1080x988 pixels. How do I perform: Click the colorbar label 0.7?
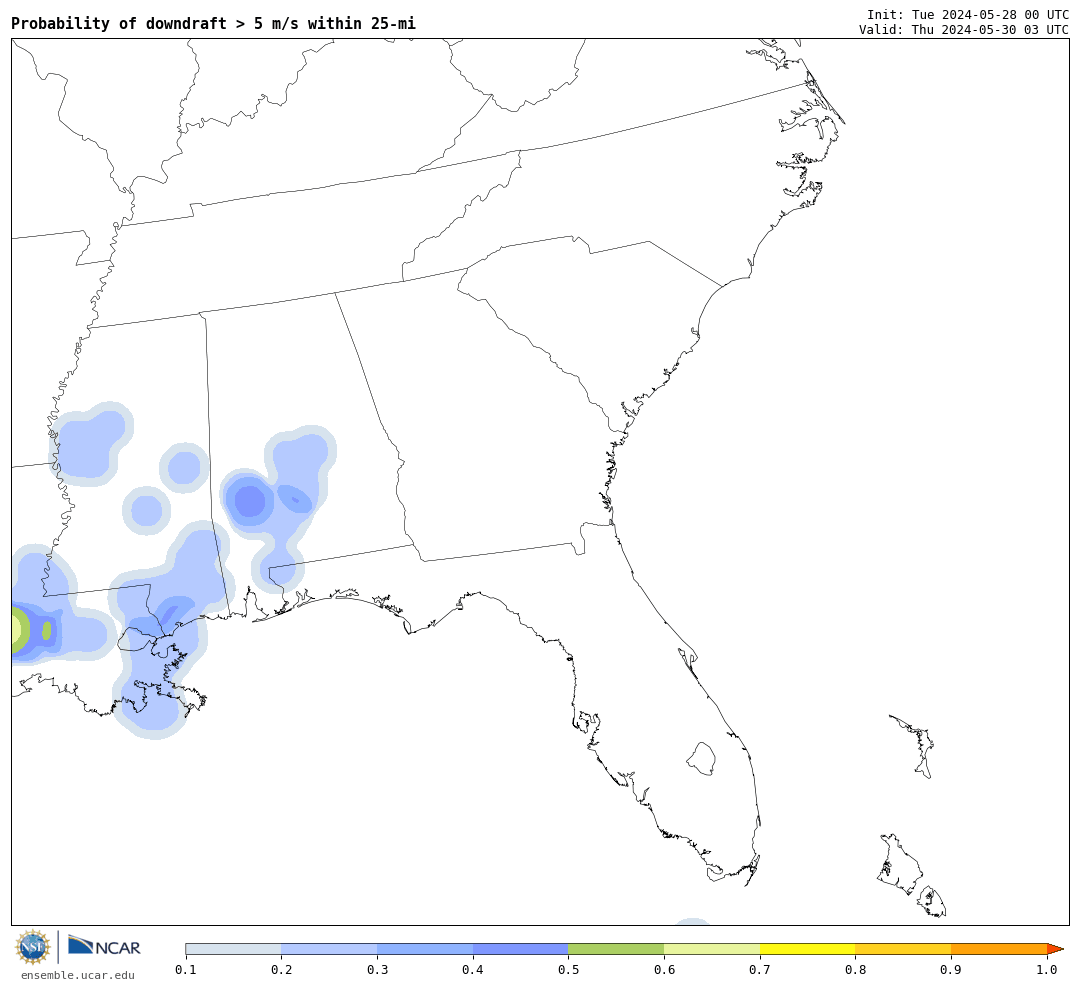(x=760, y=970)
